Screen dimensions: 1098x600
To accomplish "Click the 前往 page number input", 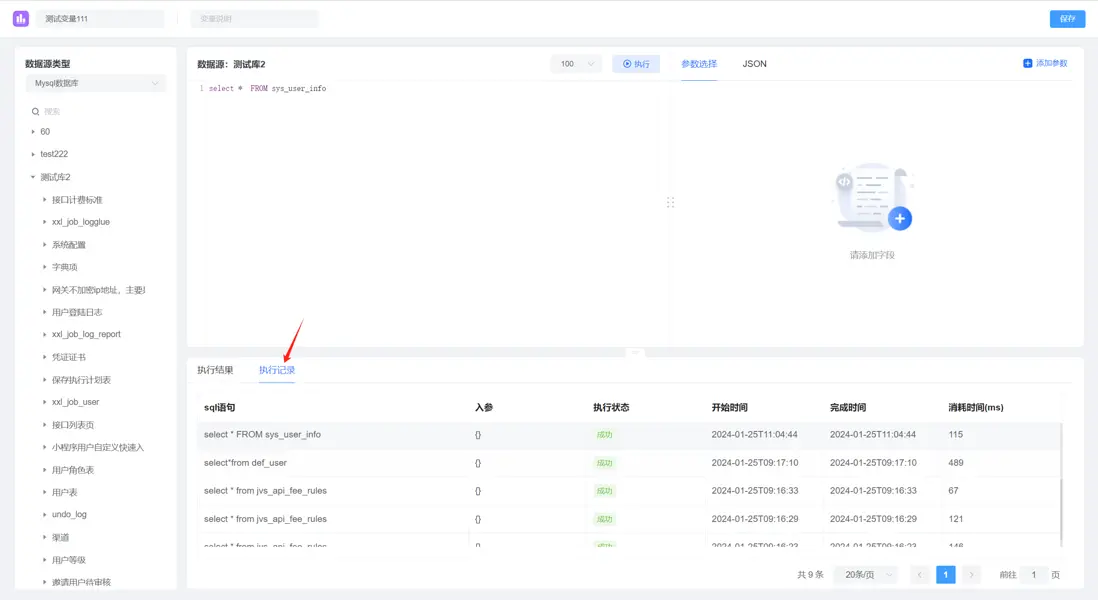I will [x=1034, y=575].
